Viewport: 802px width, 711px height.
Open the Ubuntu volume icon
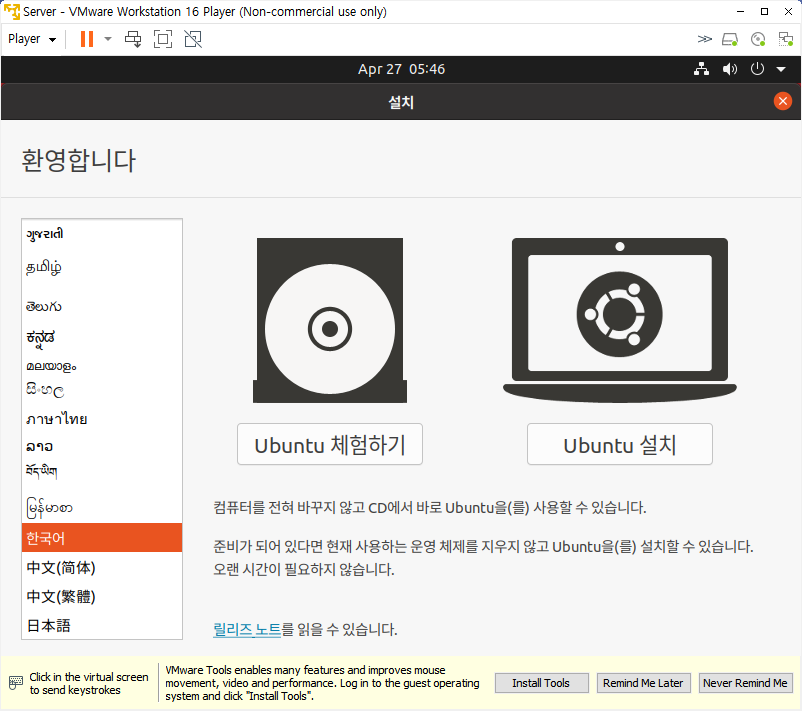(729, 69)
